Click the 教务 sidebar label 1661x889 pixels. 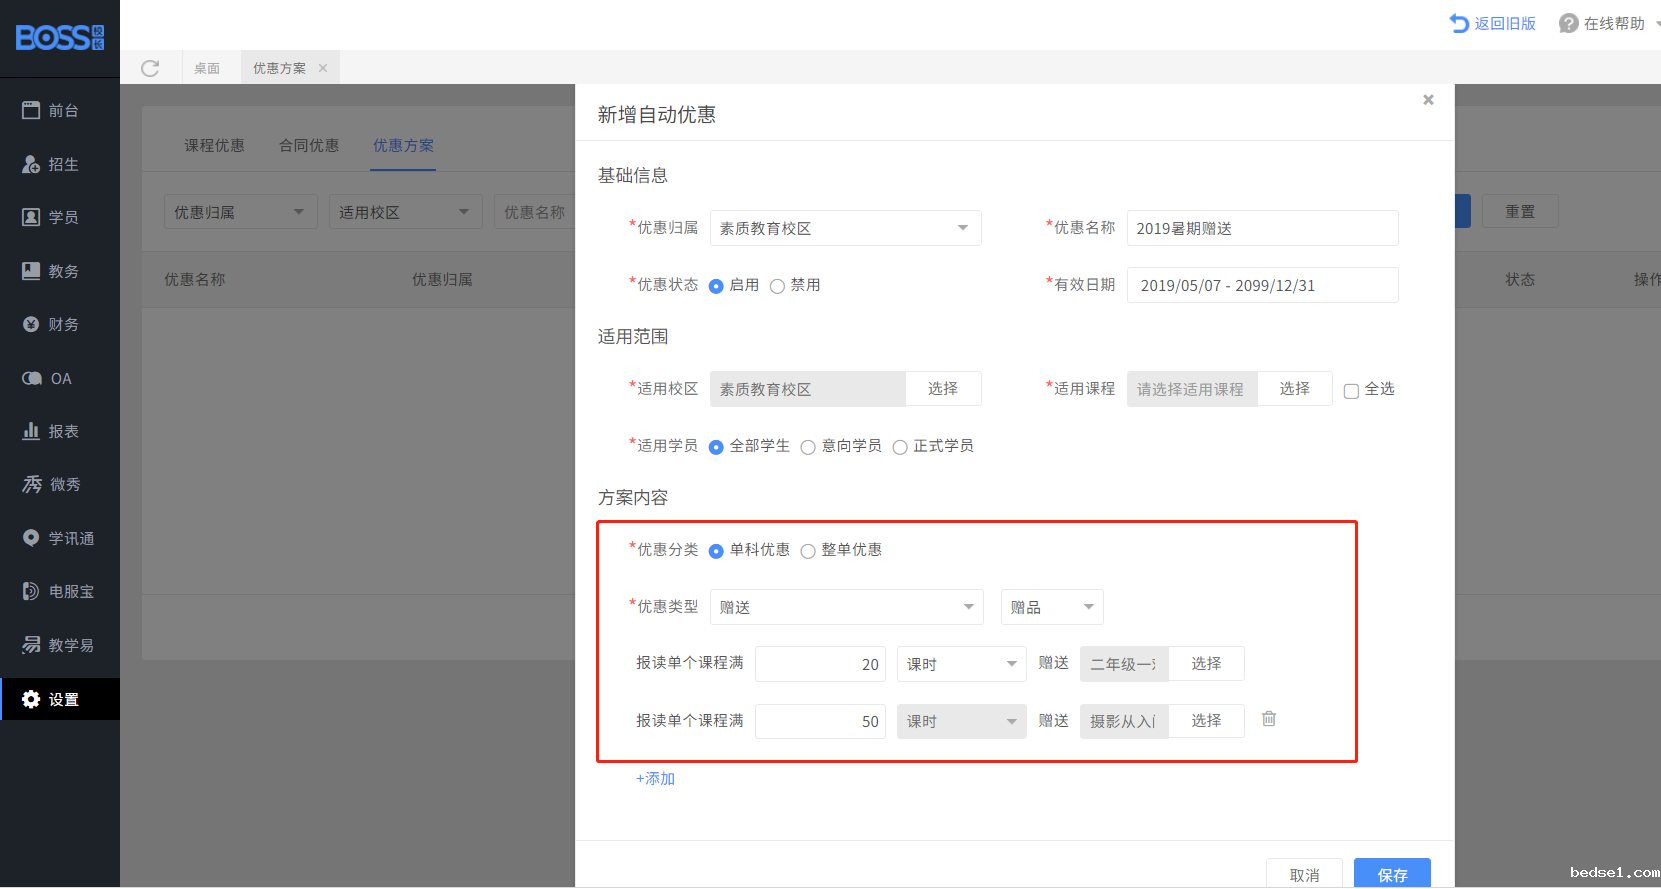64,271
